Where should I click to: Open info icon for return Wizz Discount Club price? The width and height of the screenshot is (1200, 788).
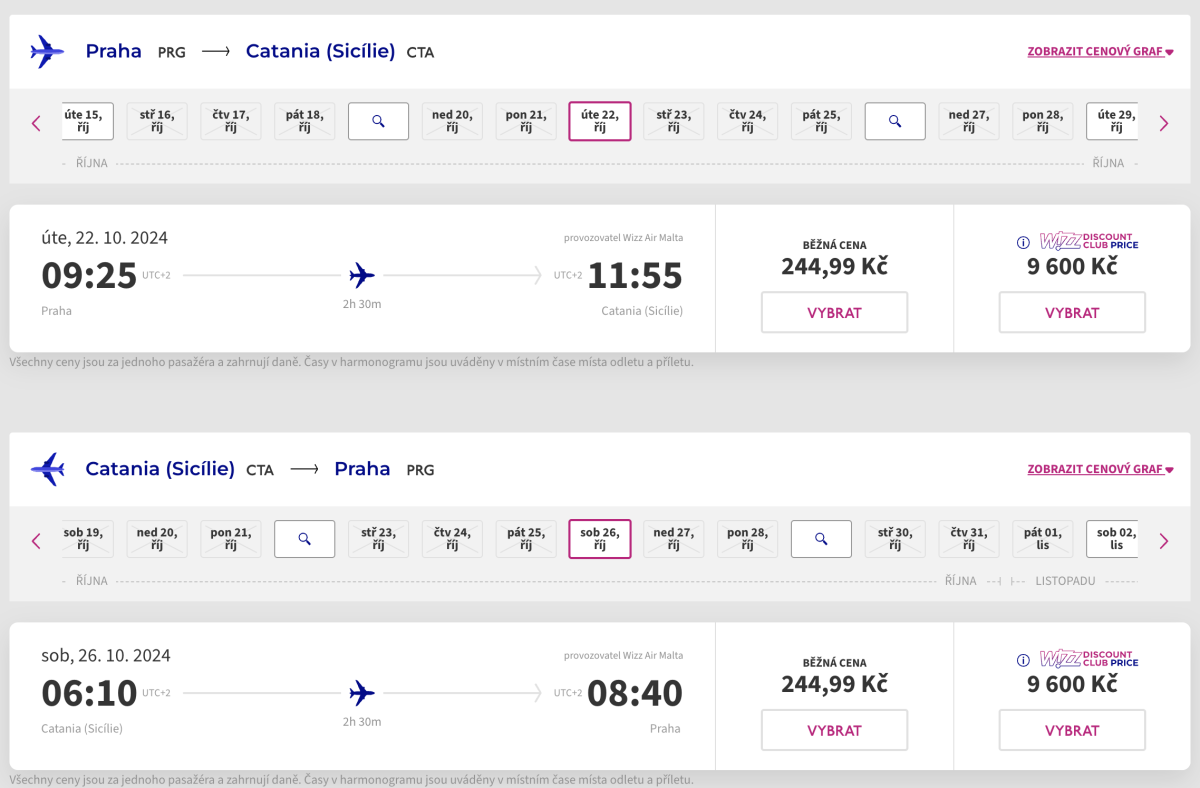pos(1023,660)
